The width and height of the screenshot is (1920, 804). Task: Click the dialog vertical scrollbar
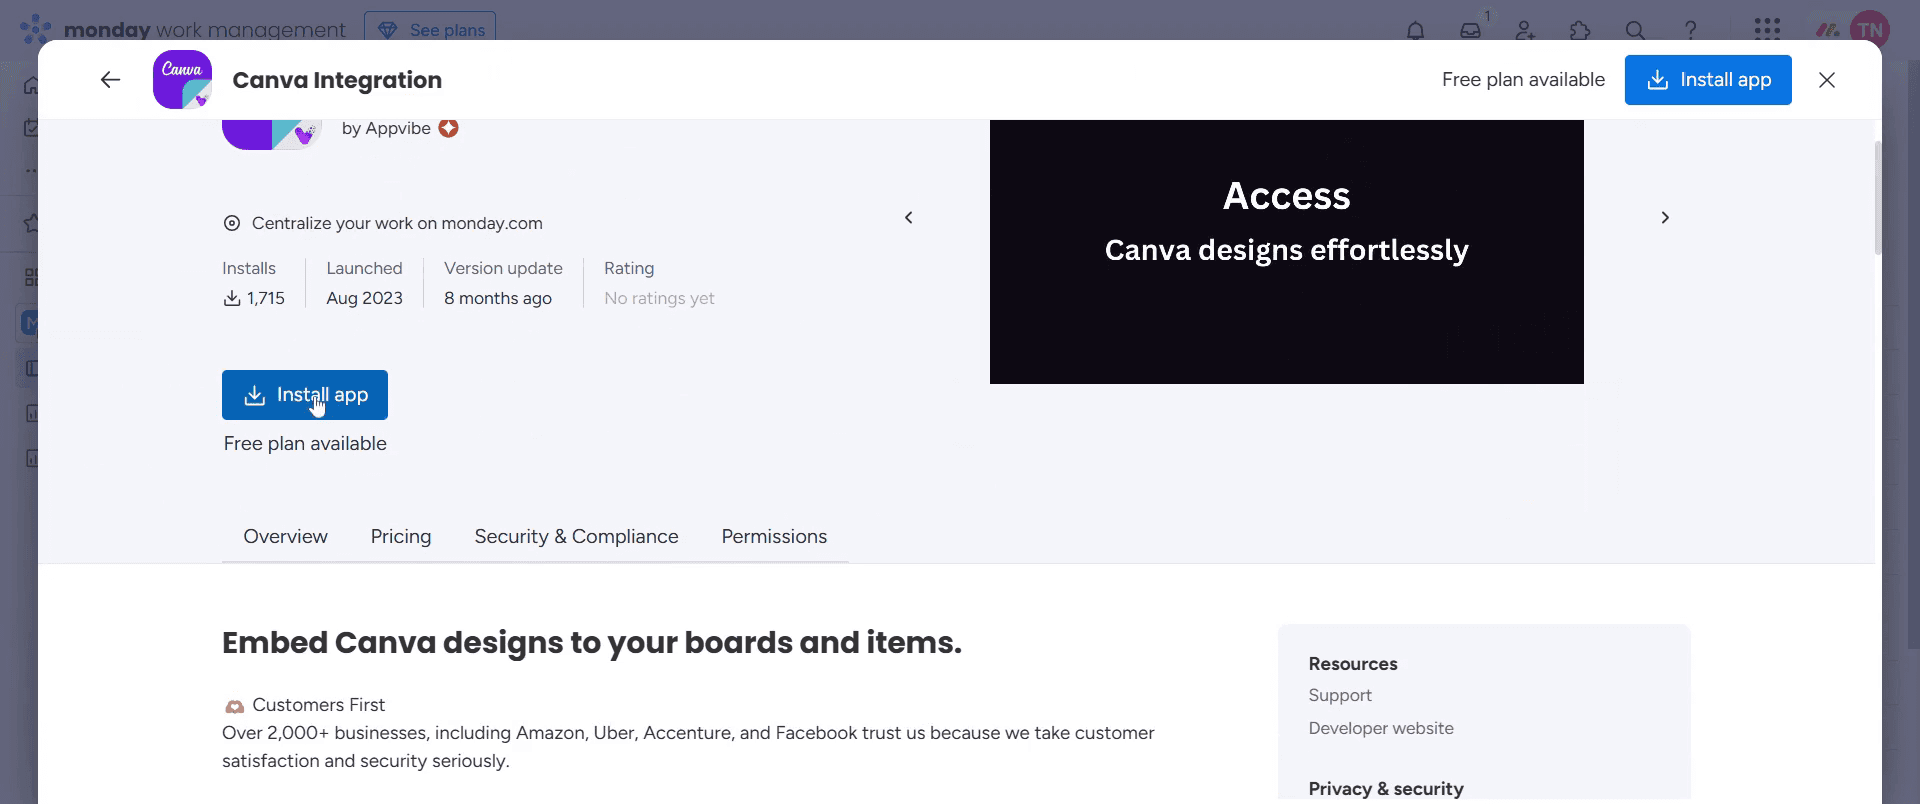[1878, 198]
